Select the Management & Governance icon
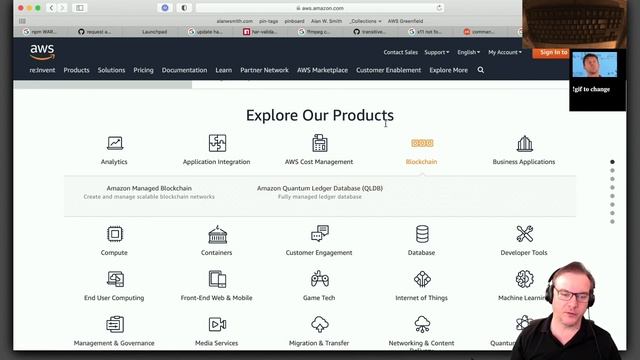 point(115,324)
